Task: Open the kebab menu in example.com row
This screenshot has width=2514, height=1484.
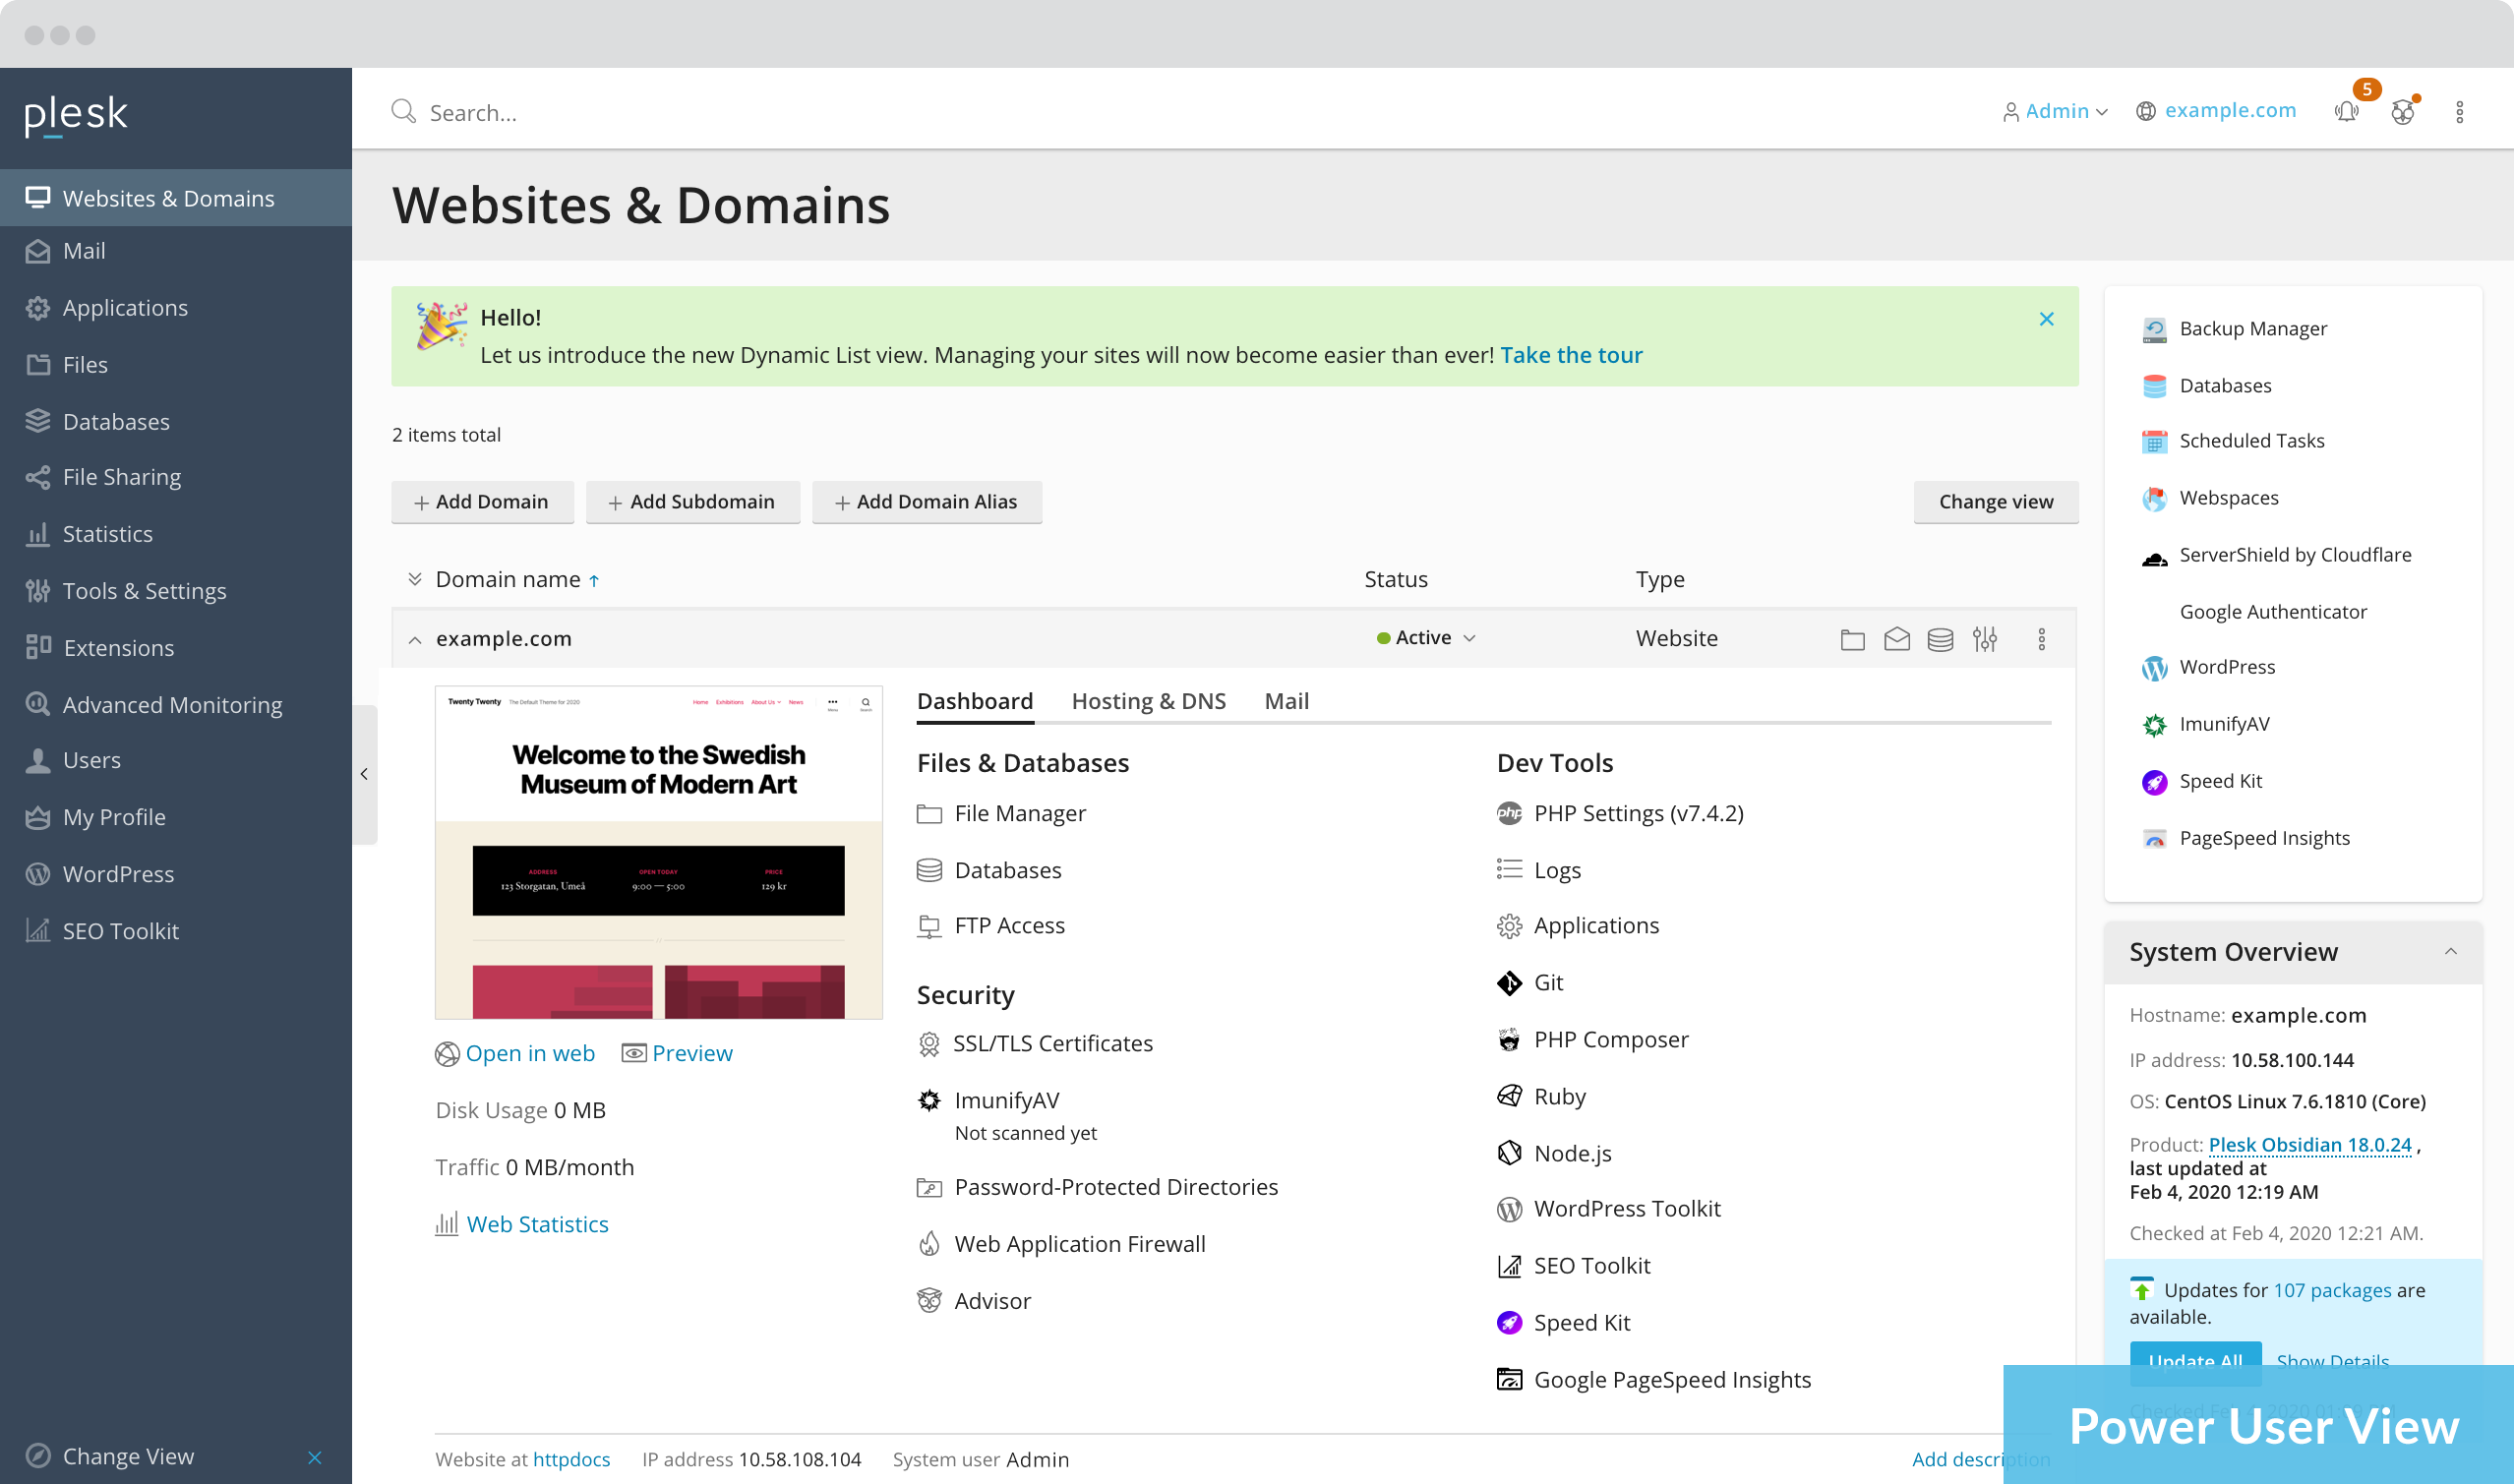Action: coord(2042,639)
